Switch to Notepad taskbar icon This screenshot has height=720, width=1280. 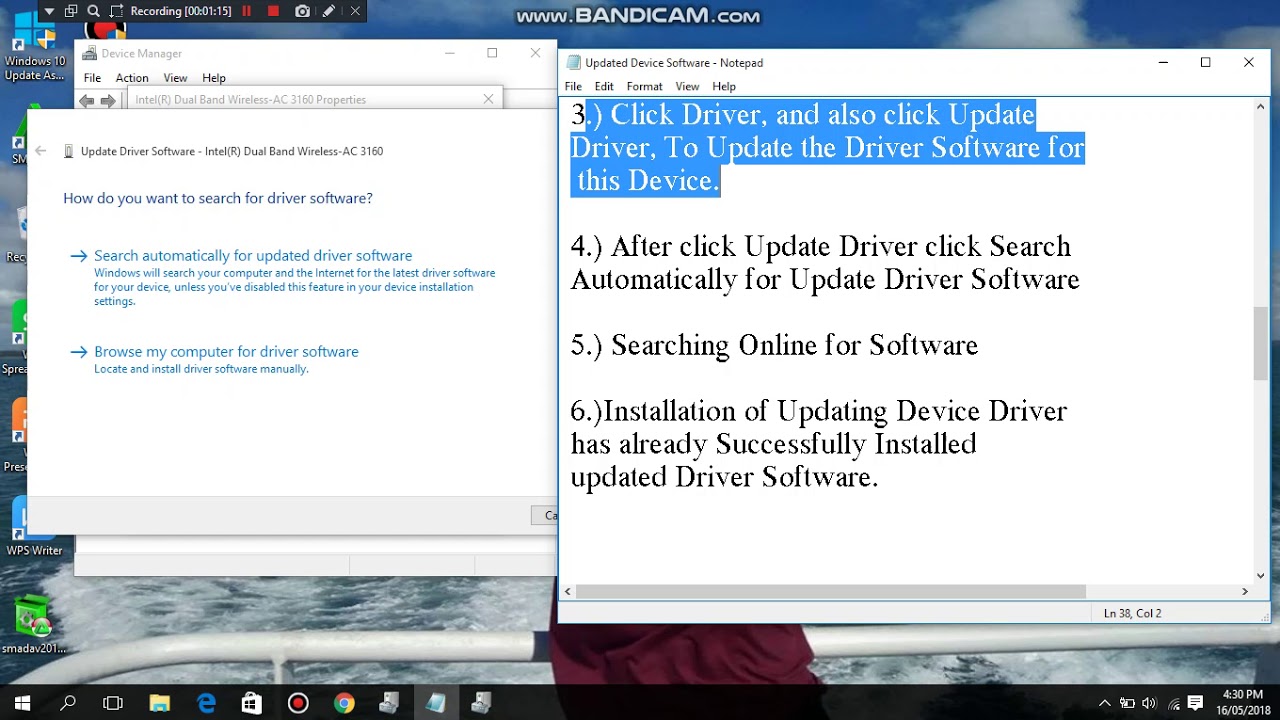point(436,703)
